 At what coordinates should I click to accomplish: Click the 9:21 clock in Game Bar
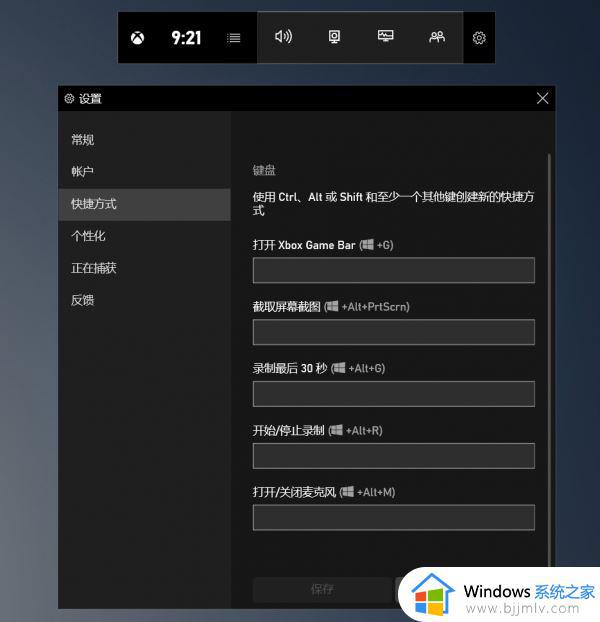pos(186,38)
